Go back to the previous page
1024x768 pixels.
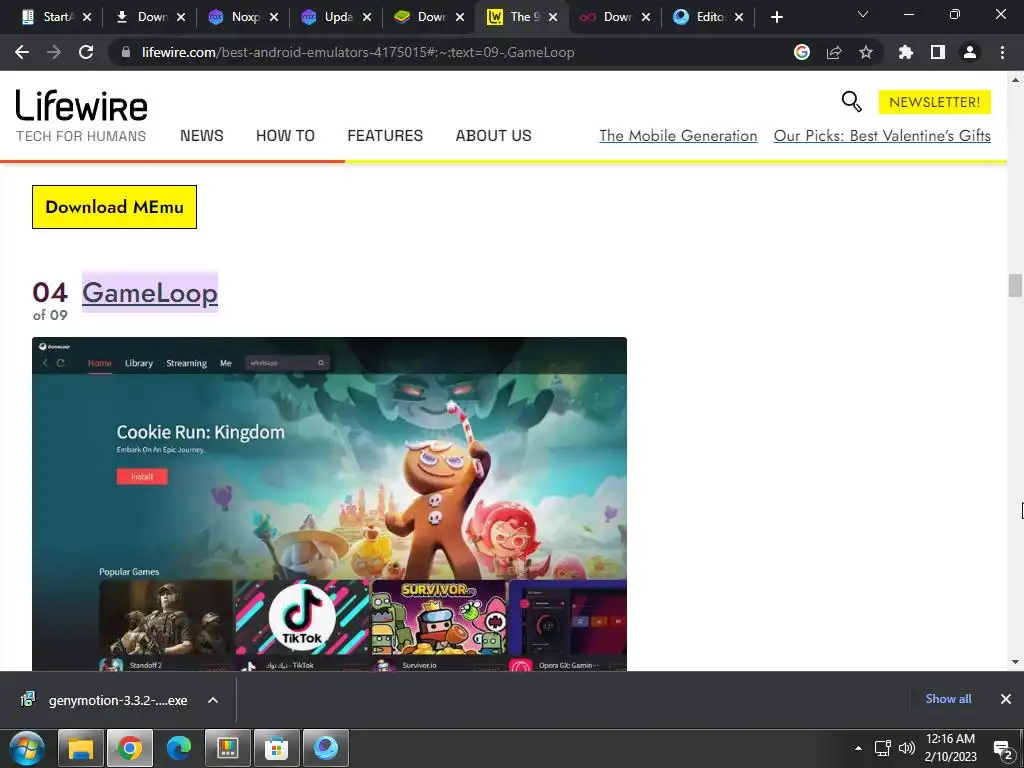[22, 52]
